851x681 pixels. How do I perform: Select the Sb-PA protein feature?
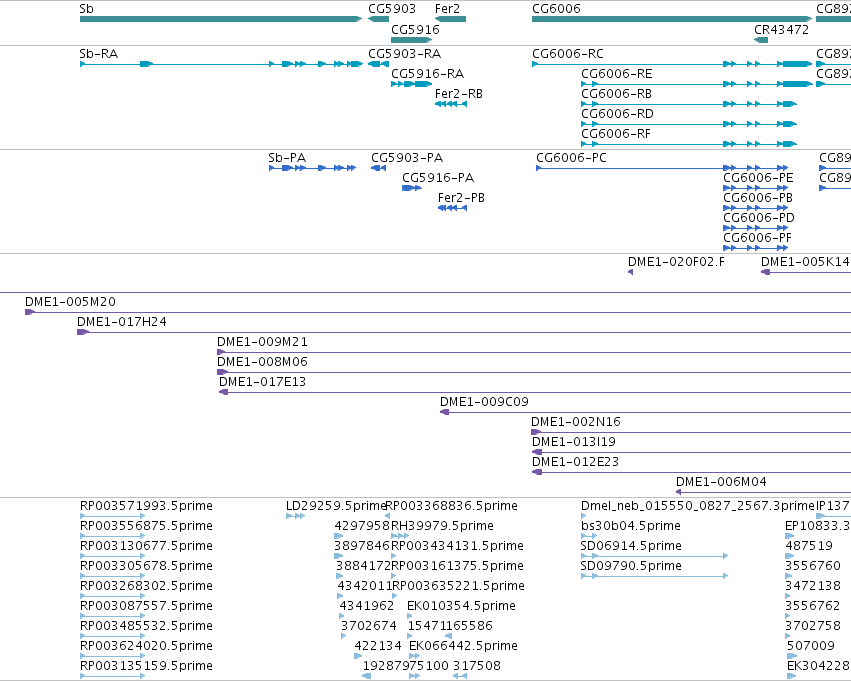tap(313, 168)
